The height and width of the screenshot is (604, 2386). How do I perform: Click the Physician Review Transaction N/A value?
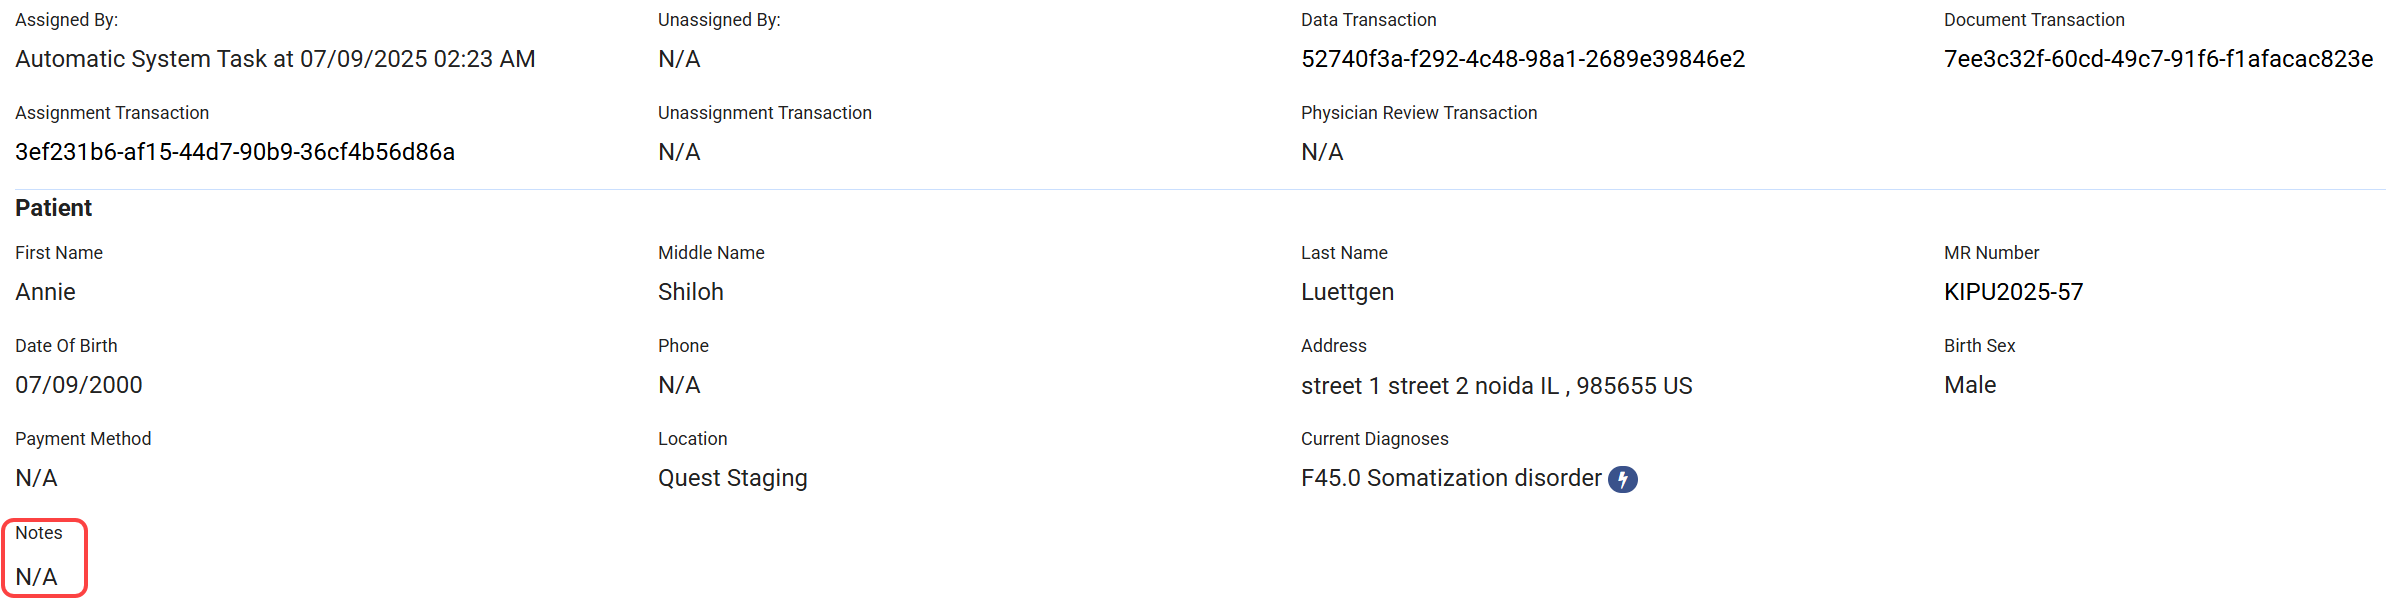click(1322, 152)
